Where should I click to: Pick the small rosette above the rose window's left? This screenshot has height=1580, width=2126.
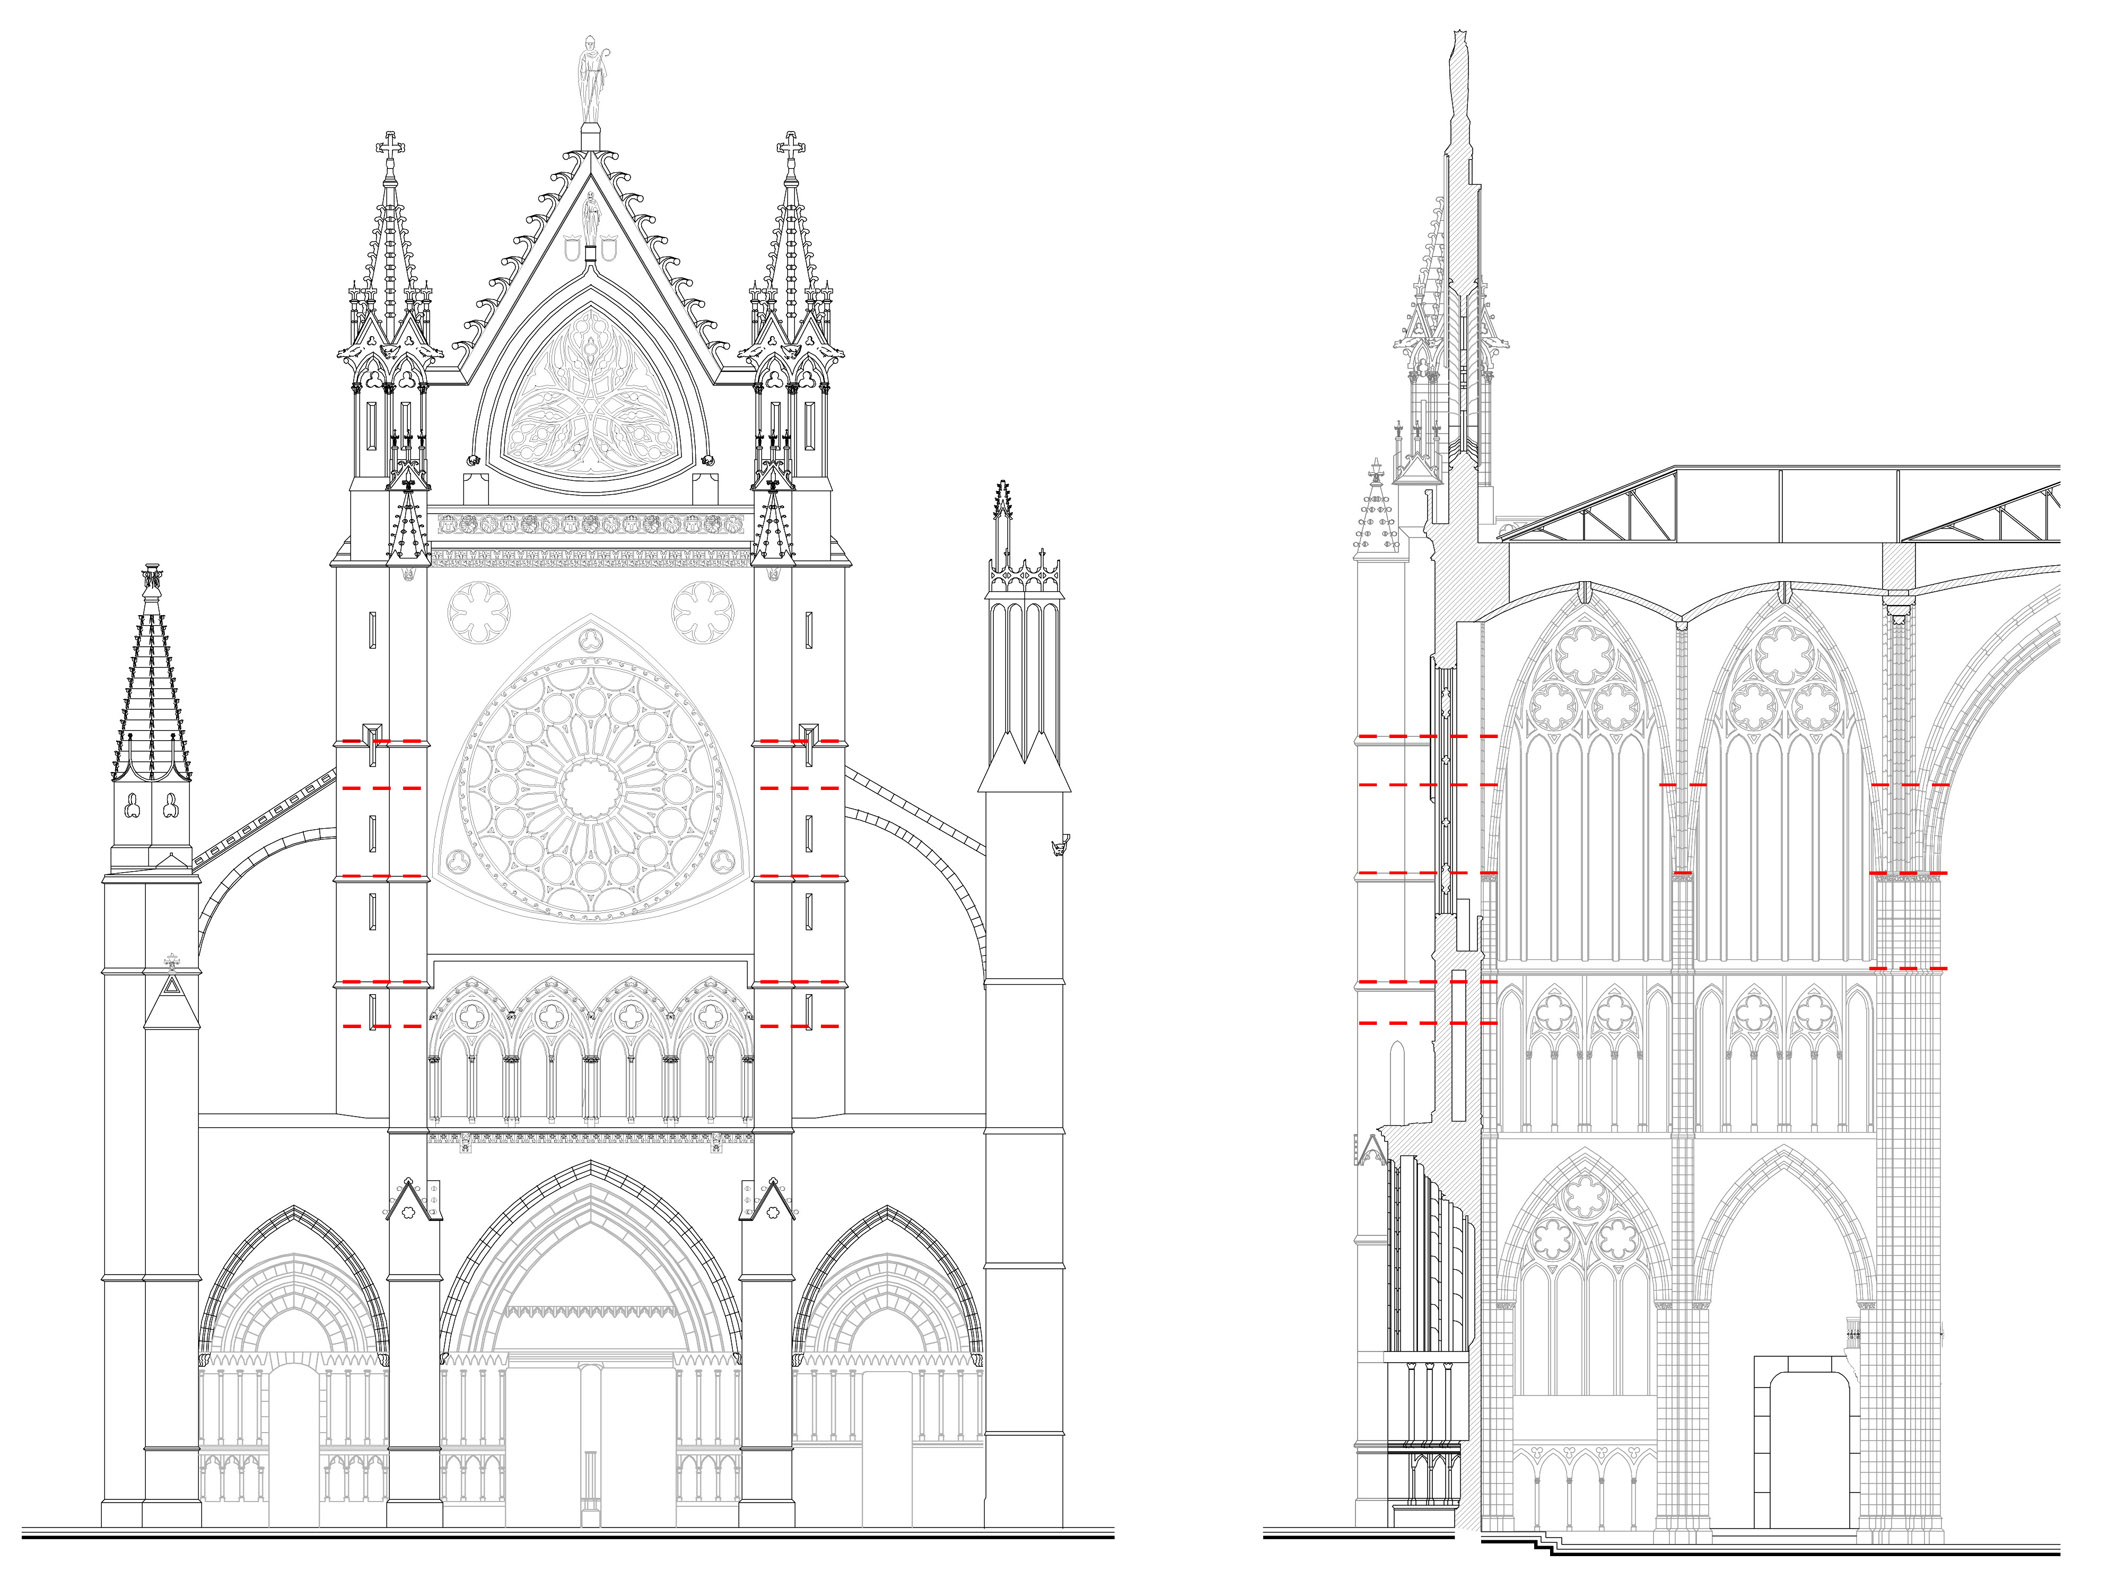click(x=478, y=612)
